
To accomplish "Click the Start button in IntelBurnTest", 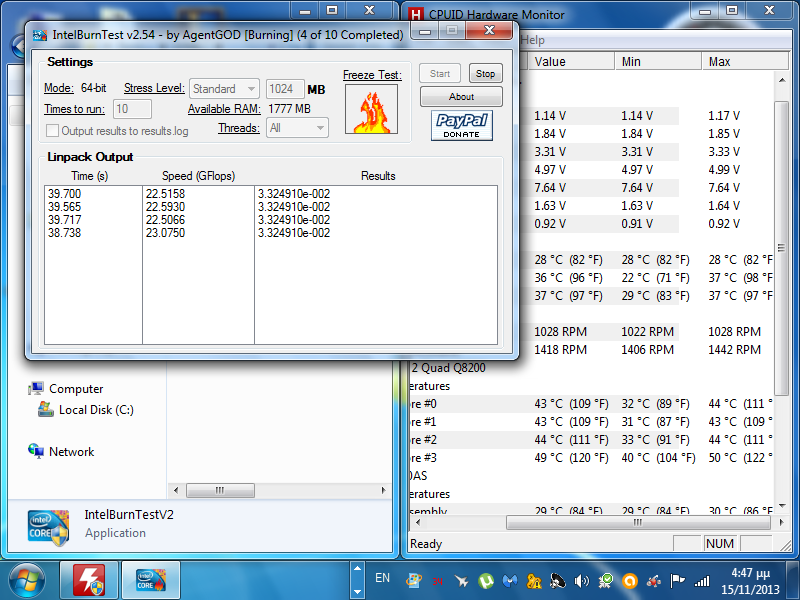I will tap(440, 73).
